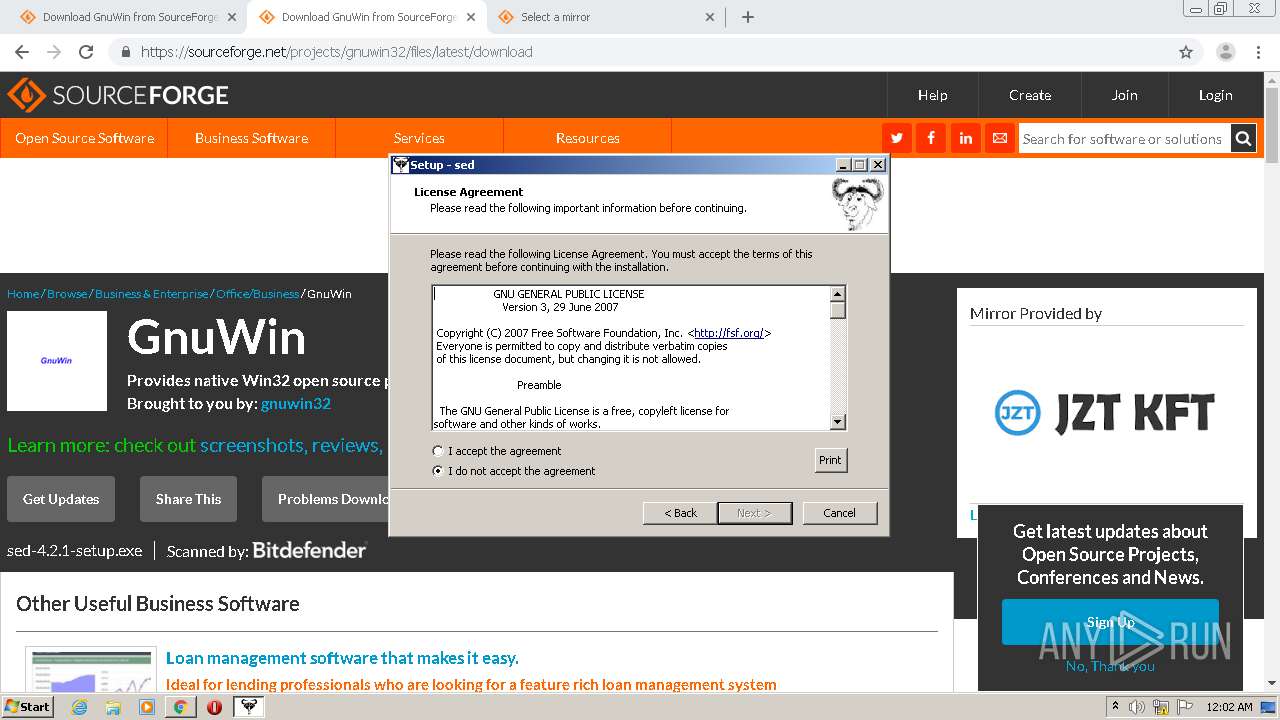Click Get Updates button
The width and height of the screenshot is (1280, 720).
click(x=61, y=499)
